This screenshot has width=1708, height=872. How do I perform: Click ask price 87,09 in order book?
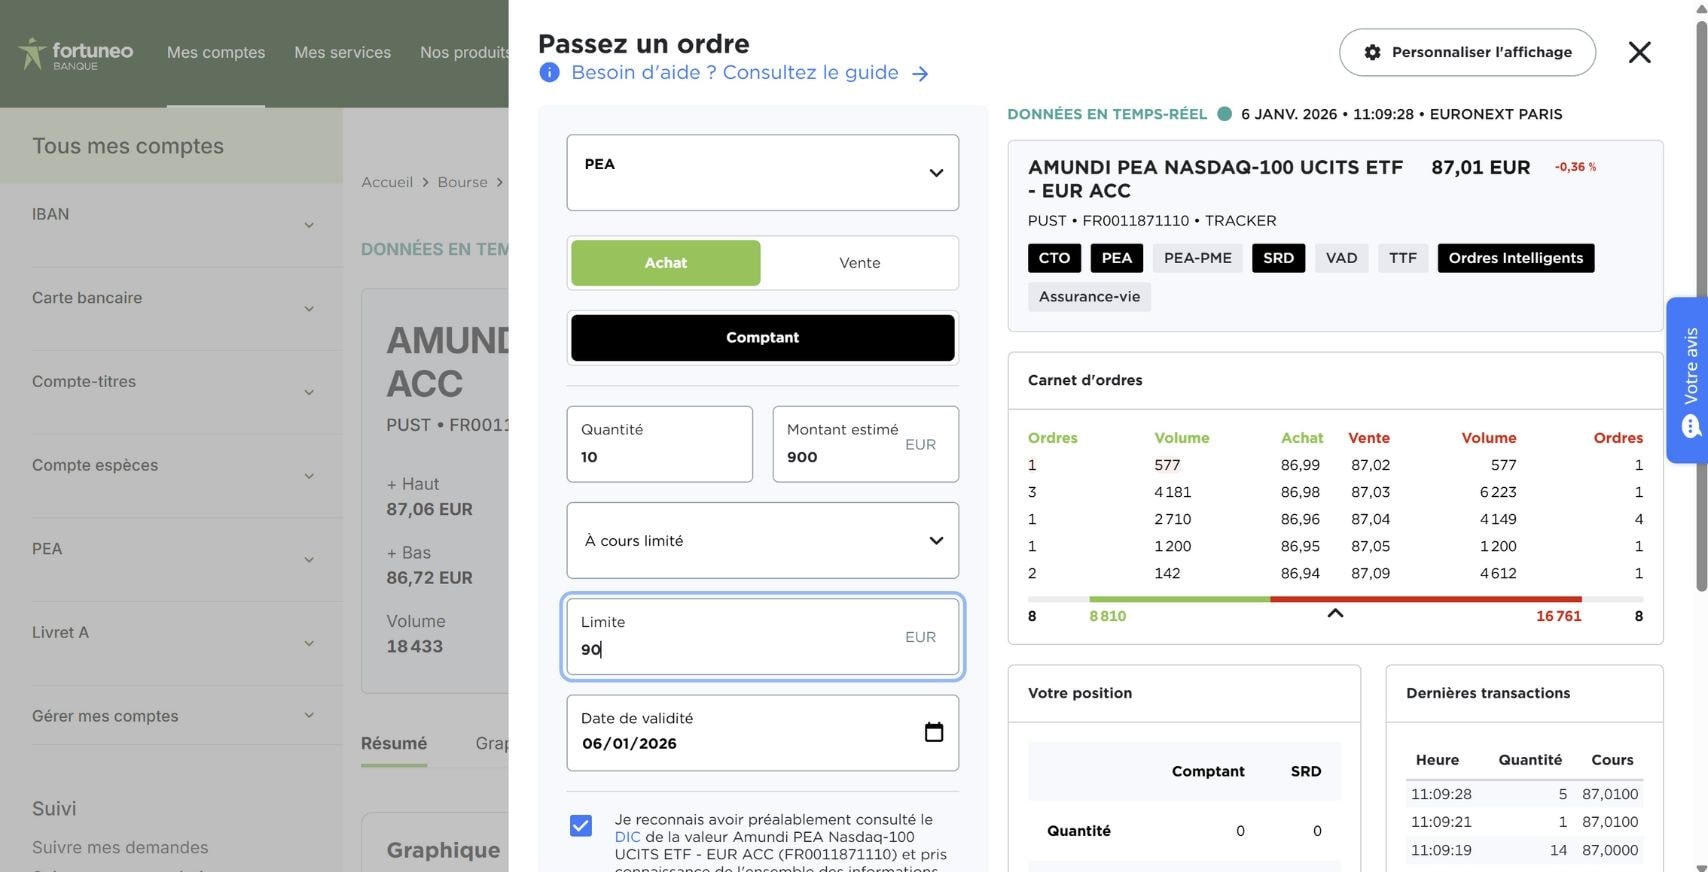click(x=1370, y=573)
